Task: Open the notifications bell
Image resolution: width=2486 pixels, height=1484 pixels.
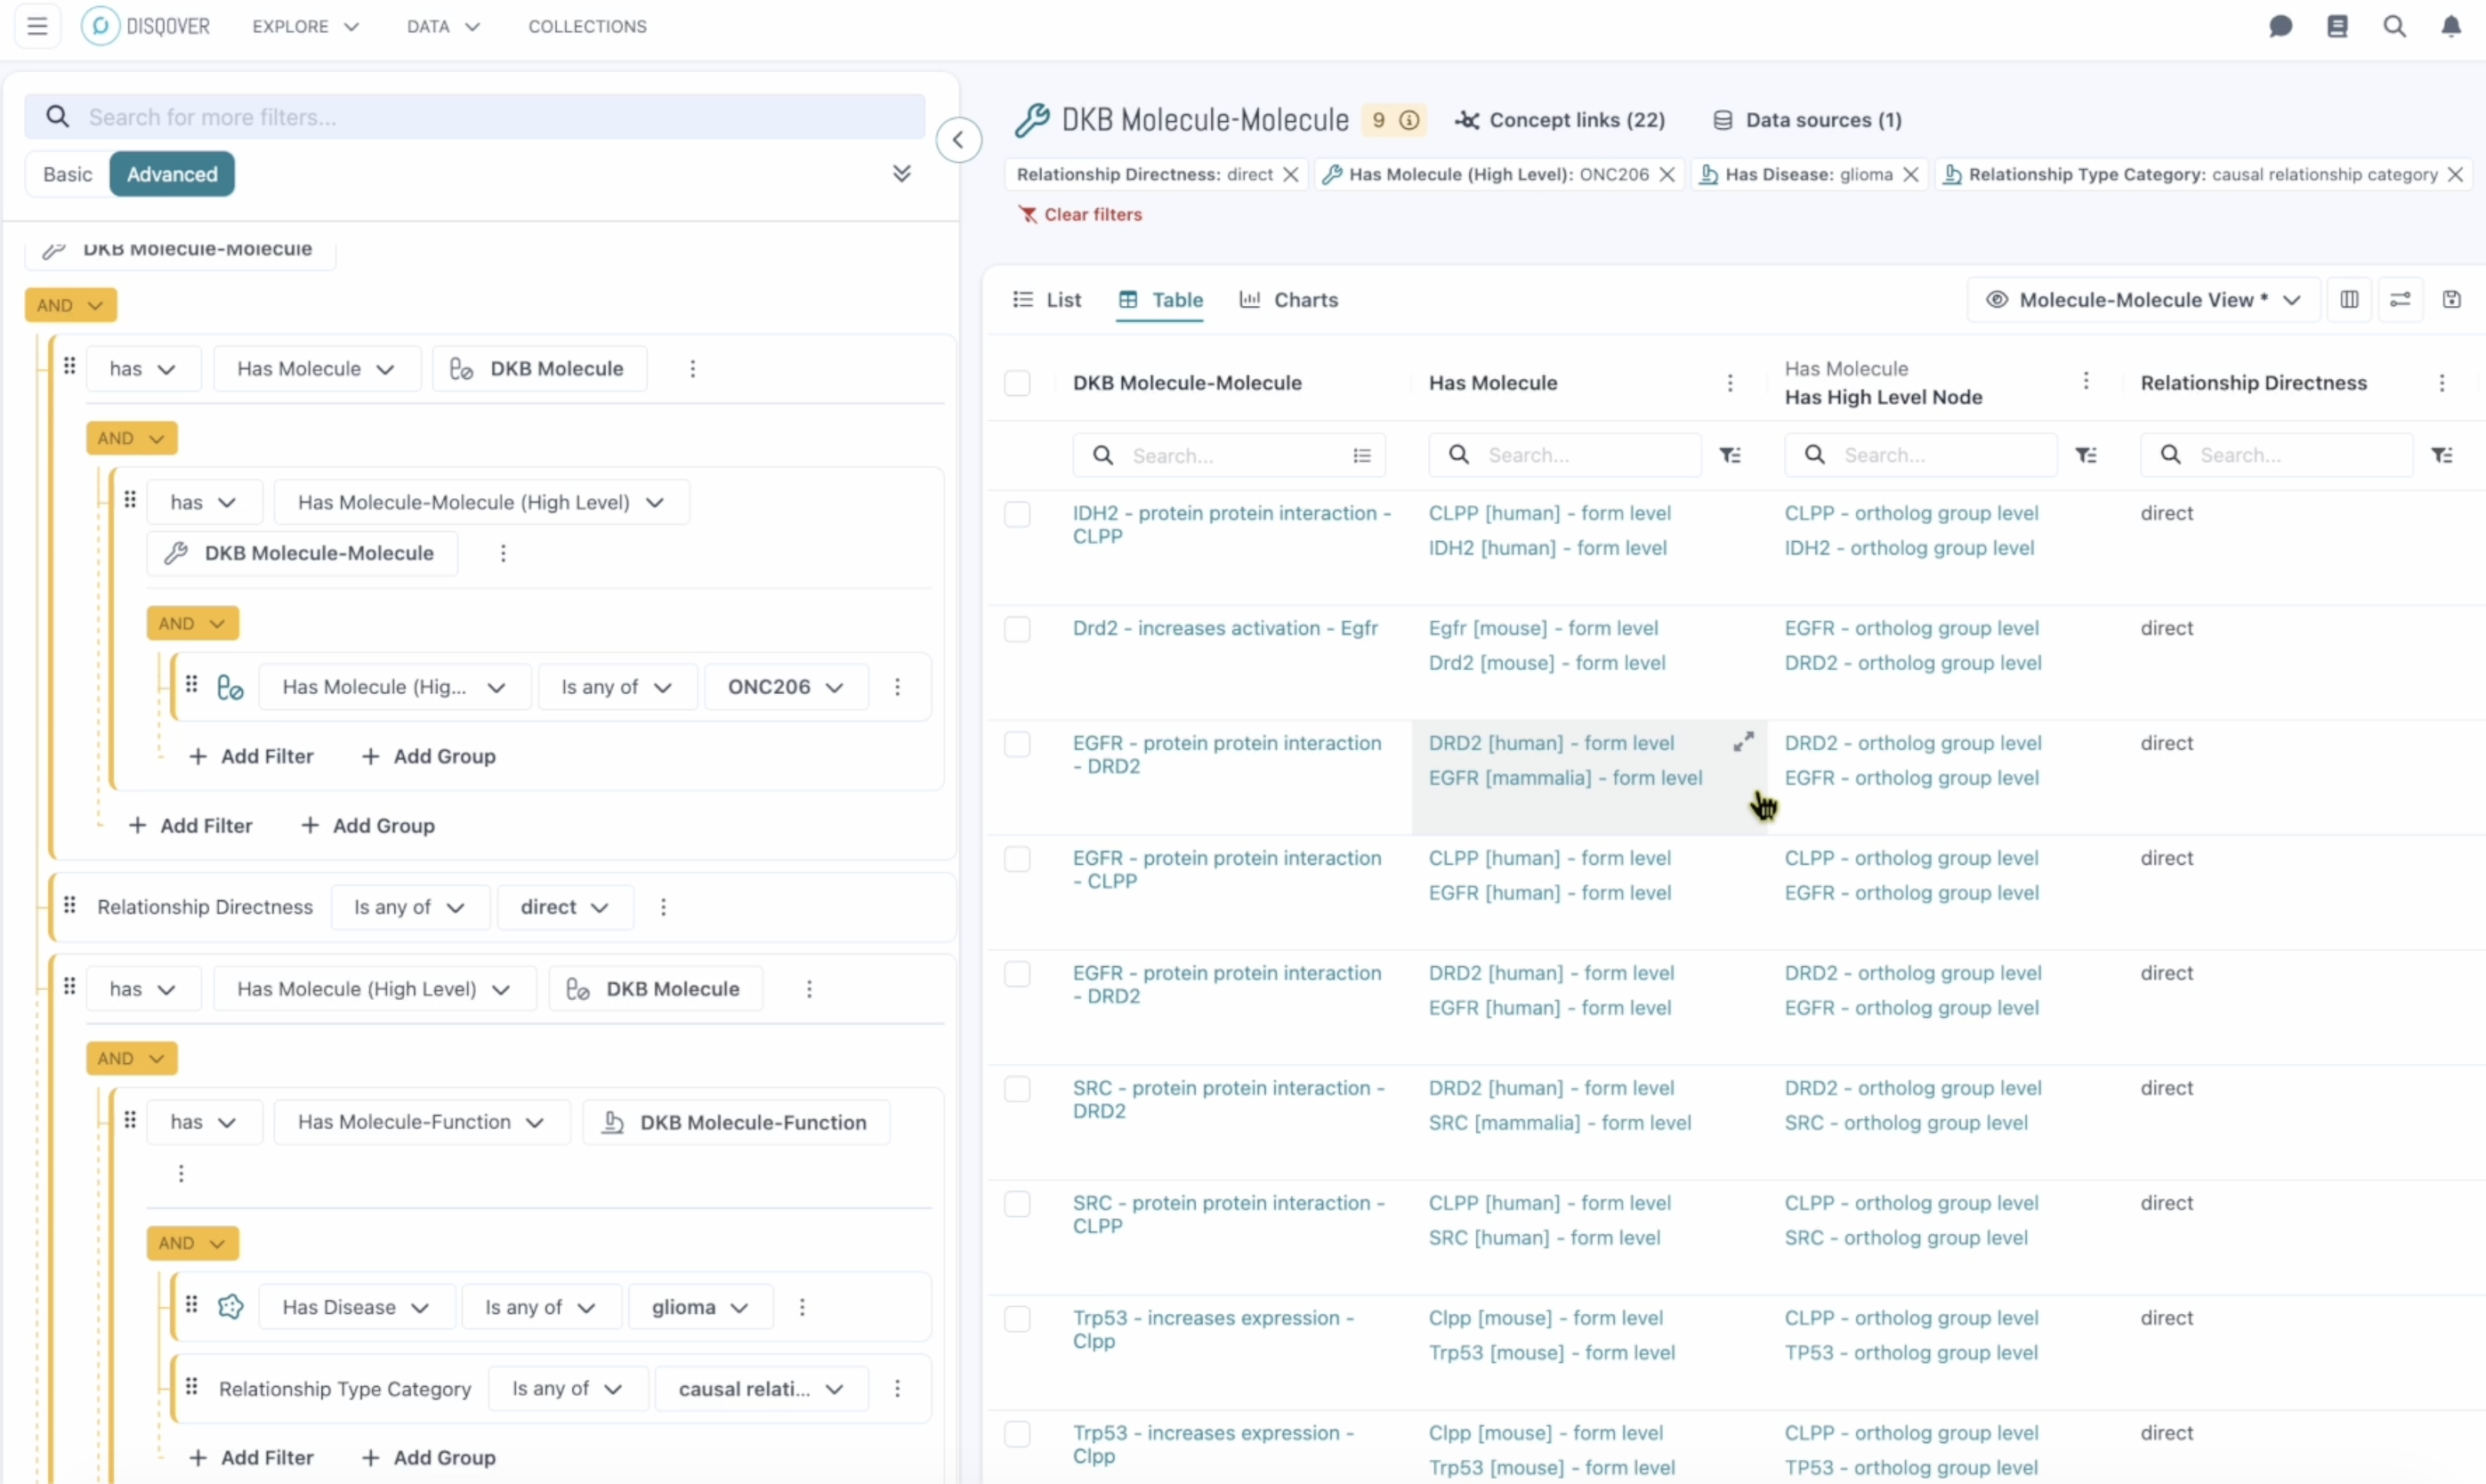Action: coord(2451,26)
